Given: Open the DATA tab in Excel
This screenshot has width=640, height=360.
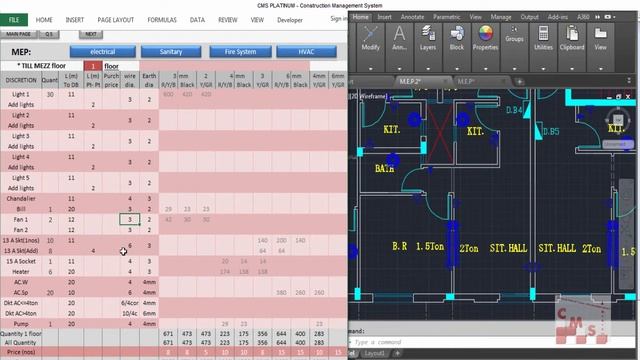Looking at the screenshot, I should (x=197, y=20).
